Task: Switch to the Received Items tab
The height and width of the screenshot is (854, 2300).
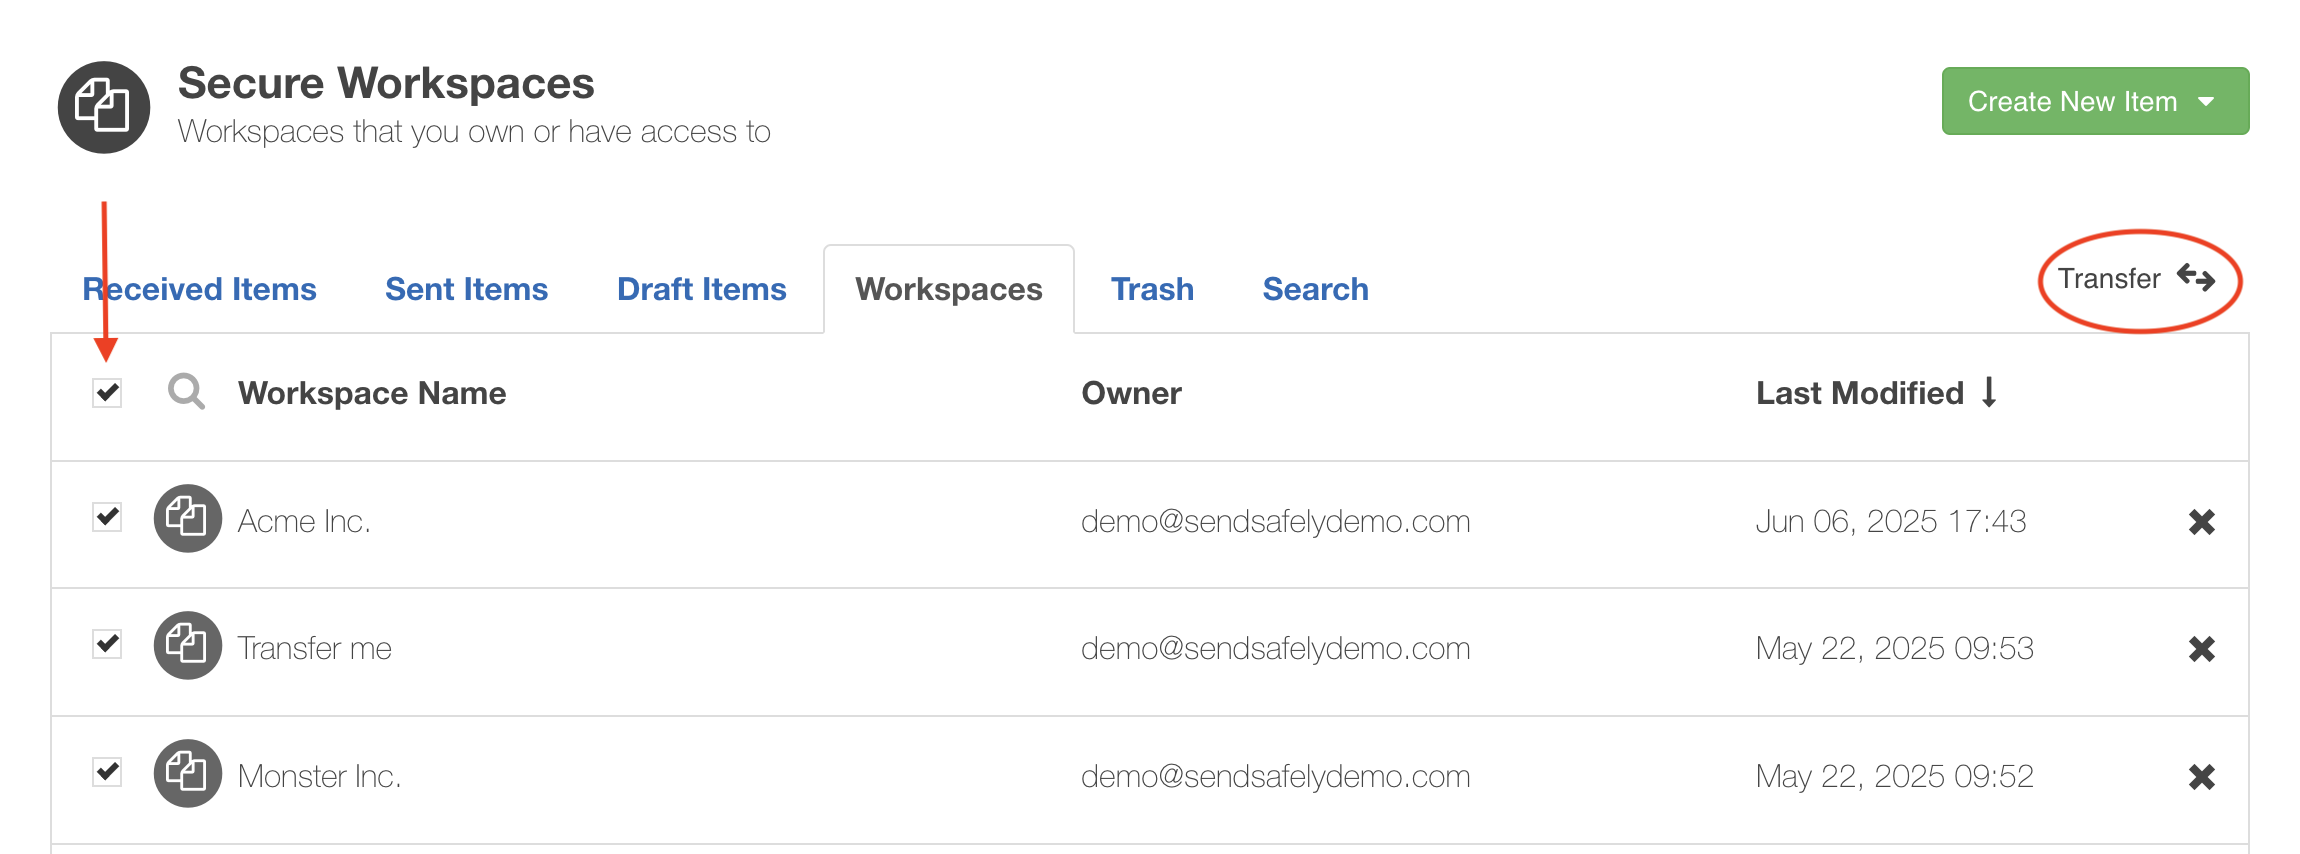Action: (x=200, y=289)
